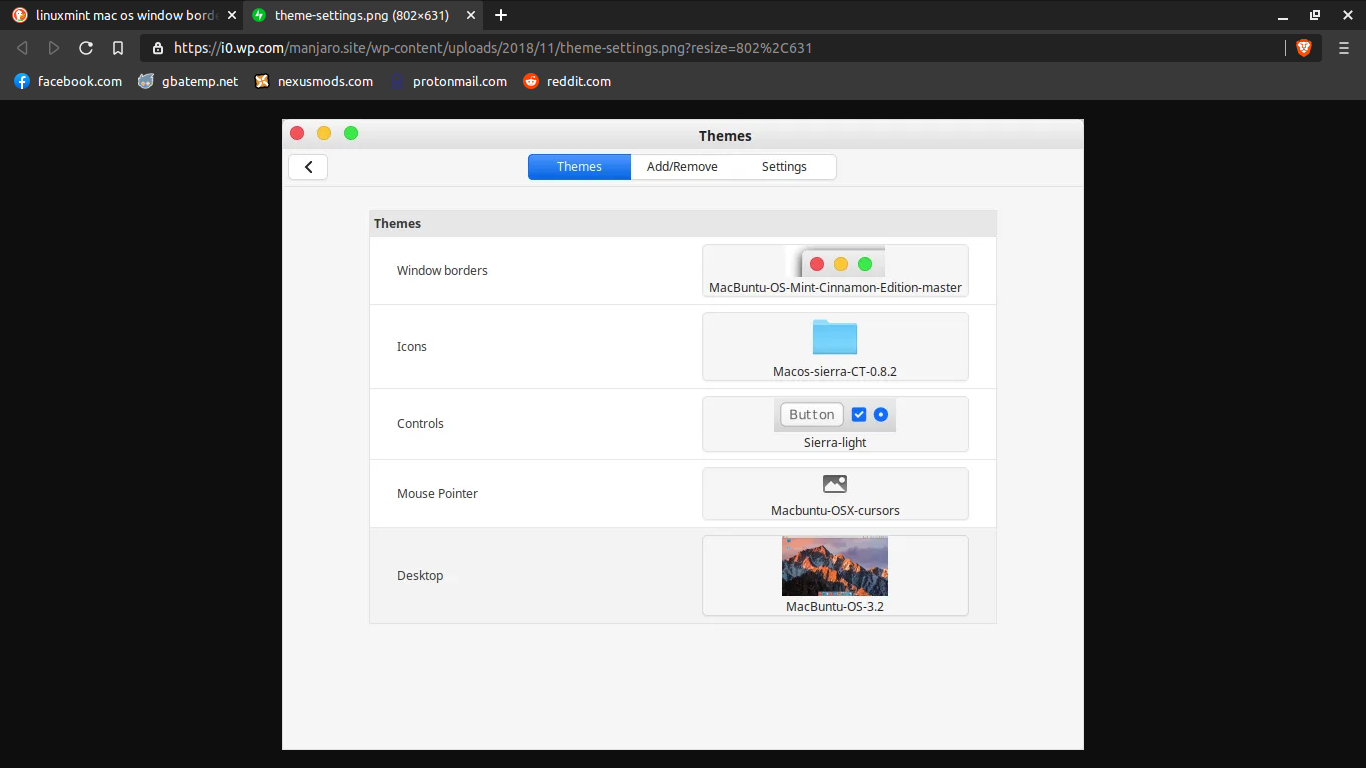Click the 'Mouse Pointer' row label
Screen dimensions: 1366x768
(437, 494)
